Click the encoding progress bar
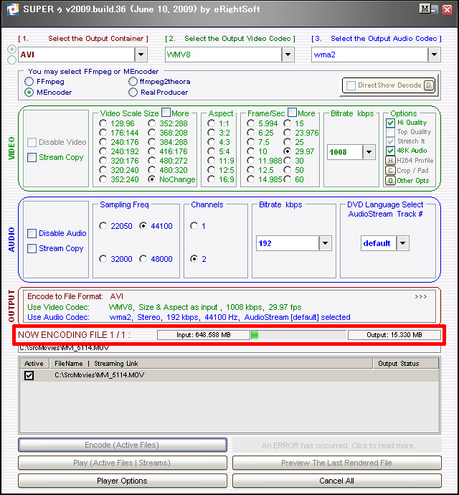Image resolution: width=459 pixels, height=495 pixels. tap(298, 335)
